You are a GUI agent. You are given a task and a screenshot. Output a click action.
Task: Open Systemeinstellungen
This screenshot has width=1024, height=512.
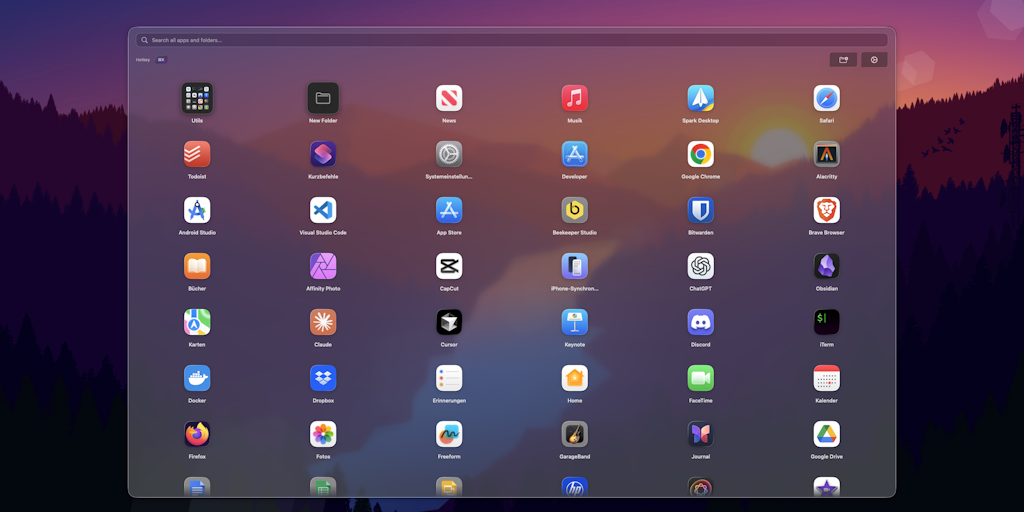[449, 154]
